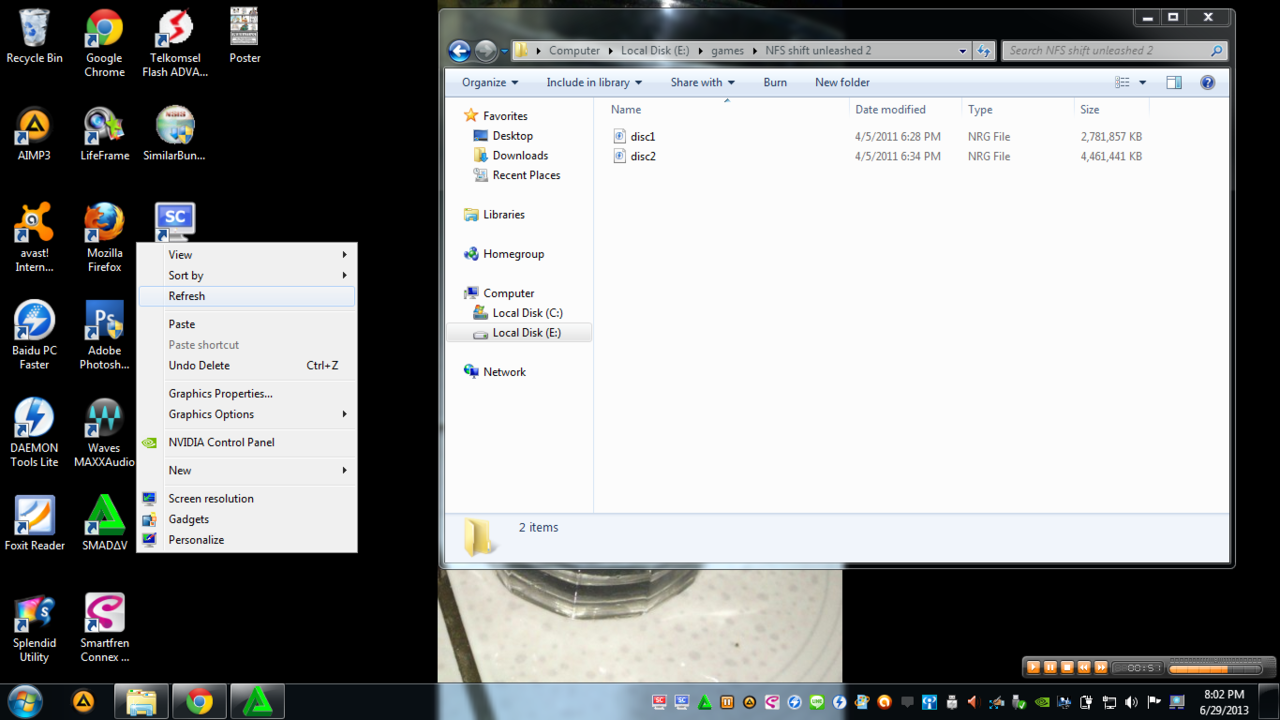Select the Poster desktop icon

tap(244, 36)
